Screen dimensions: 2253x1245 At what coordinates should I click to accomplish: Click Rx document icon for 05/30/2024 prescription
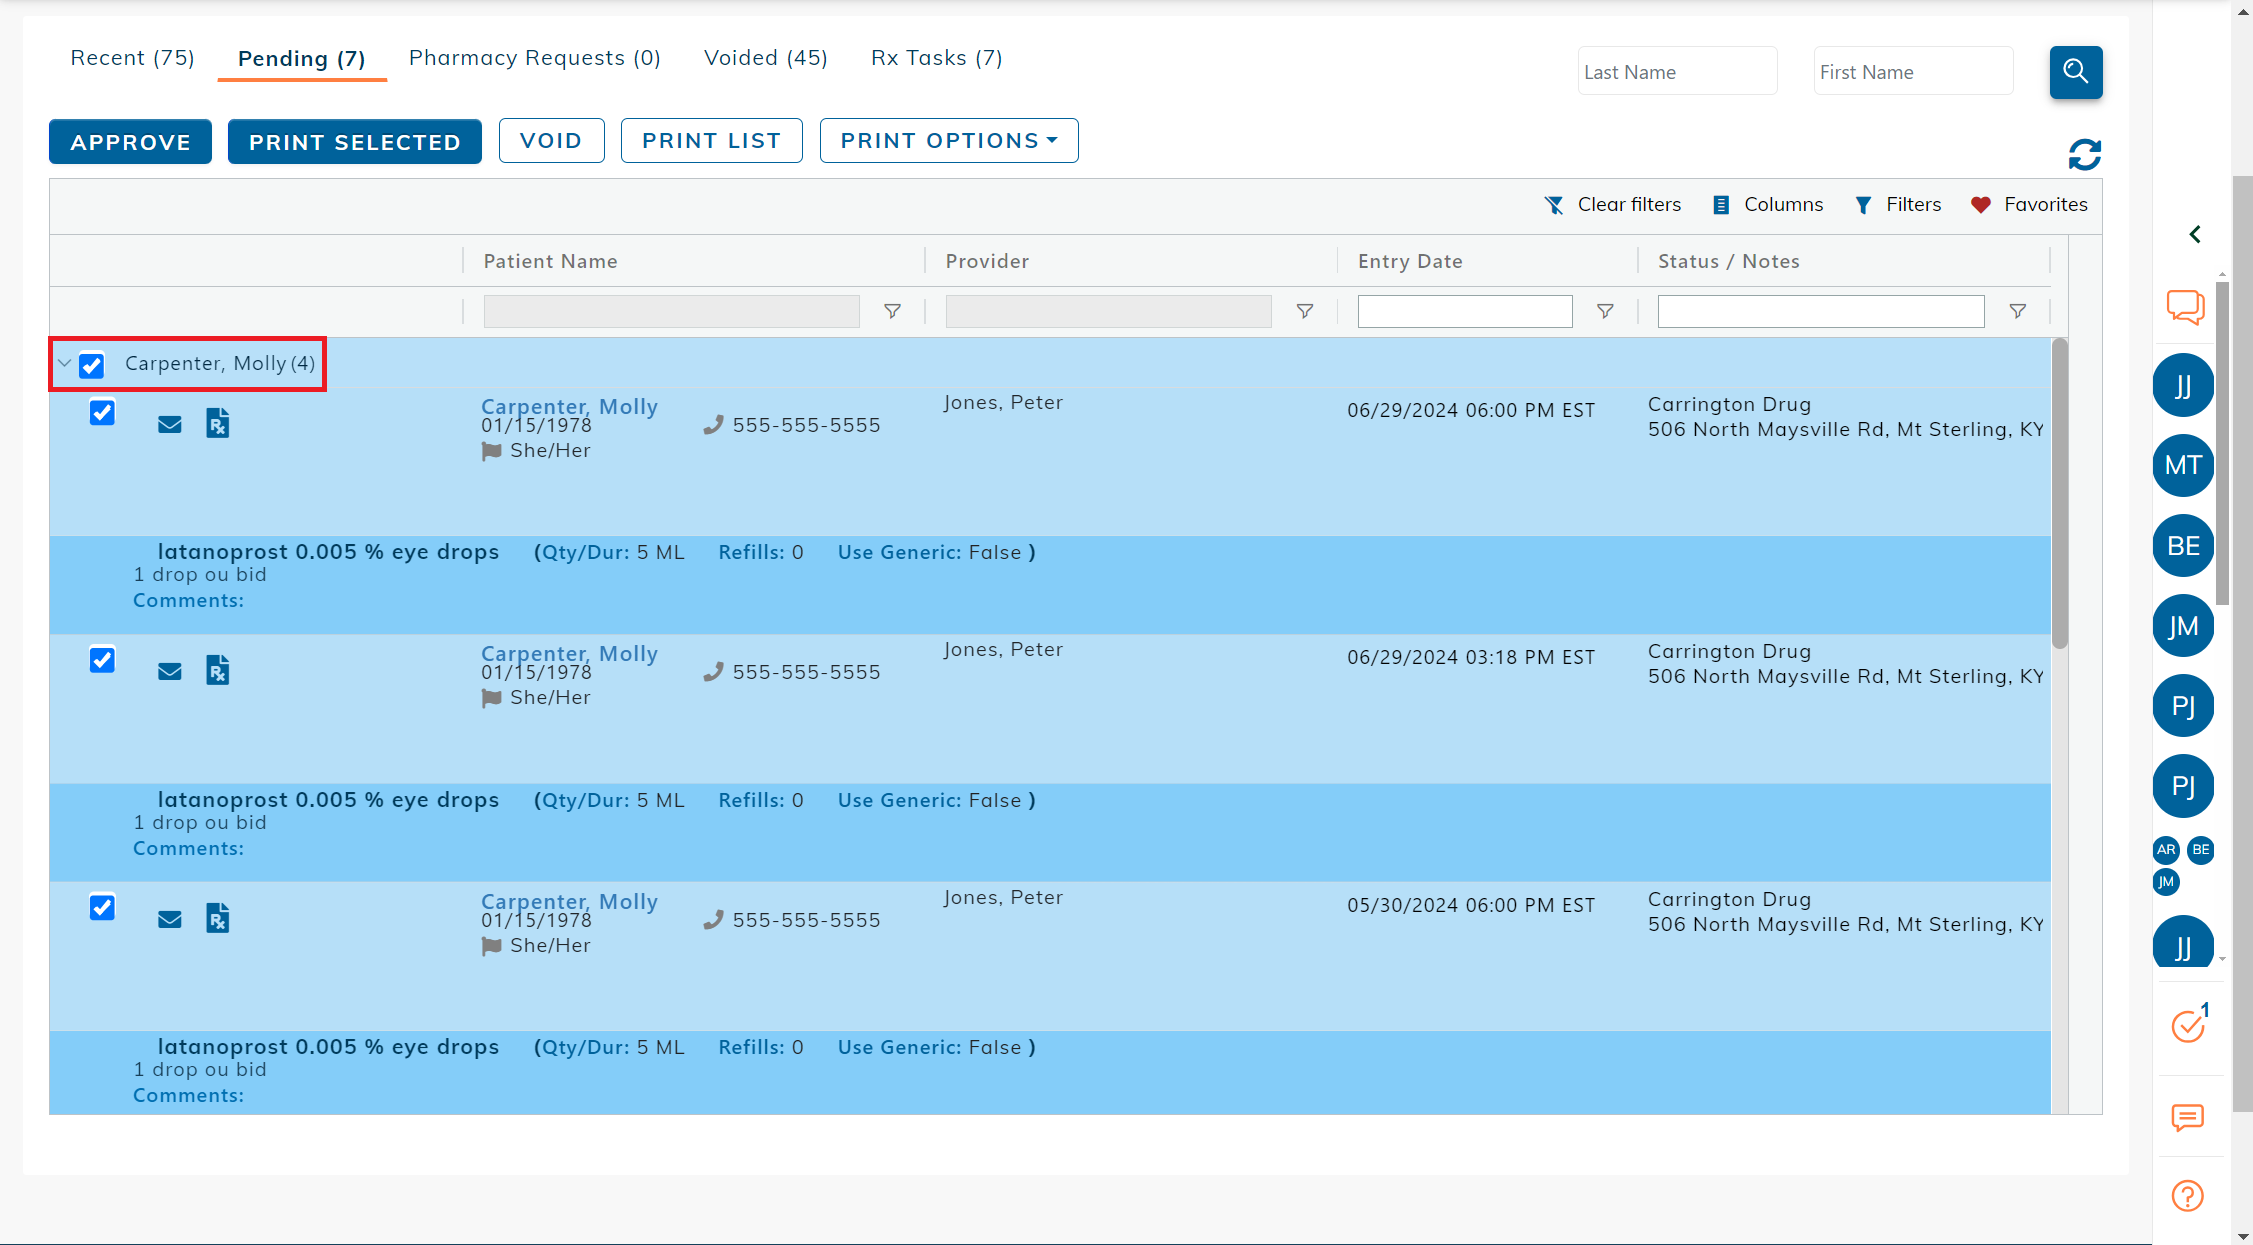tap(218, 918)
